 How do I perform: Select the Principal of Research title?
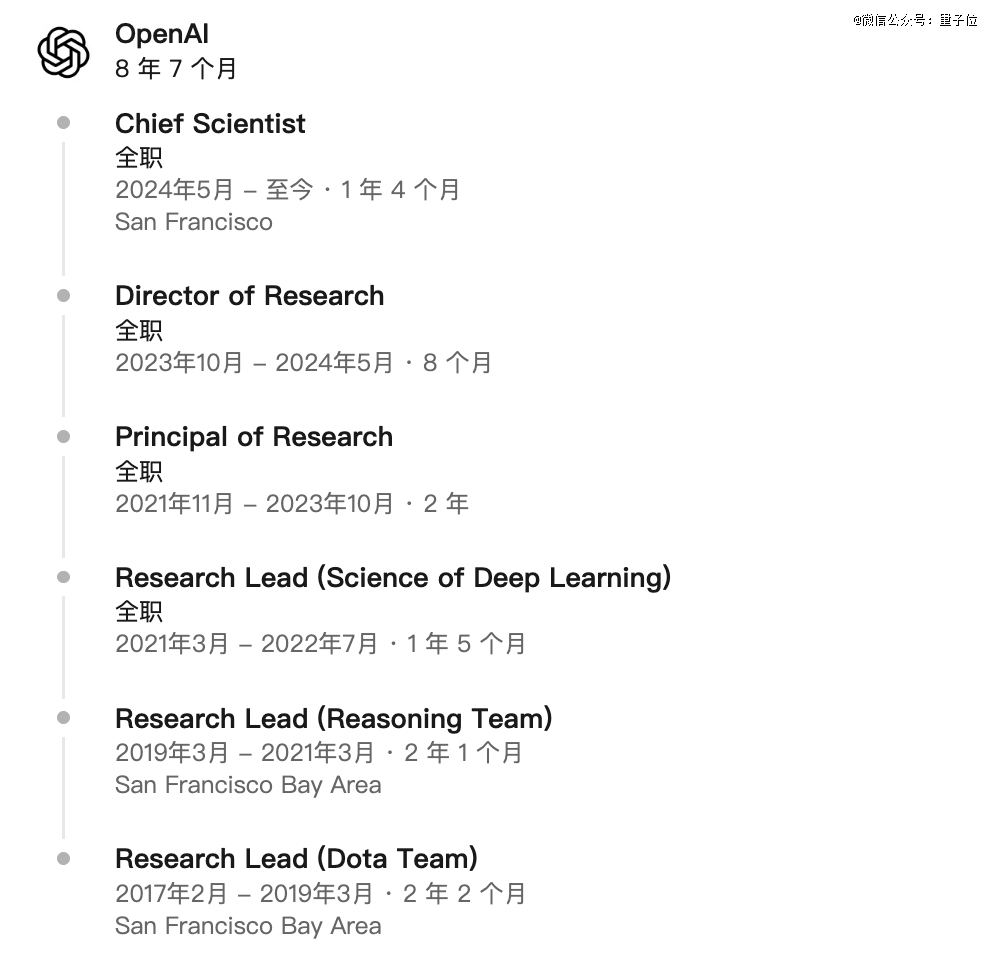(x=254, y=437)
